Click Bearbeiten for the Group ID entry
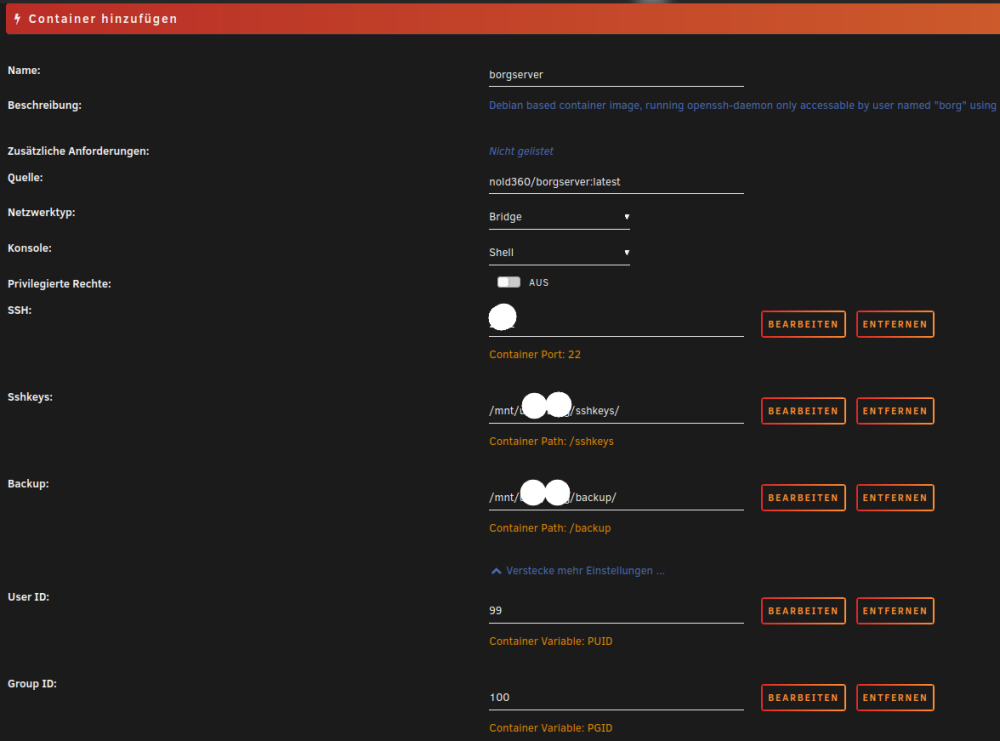This screenshot has width=1000, height=741. (x=803, y=698)
